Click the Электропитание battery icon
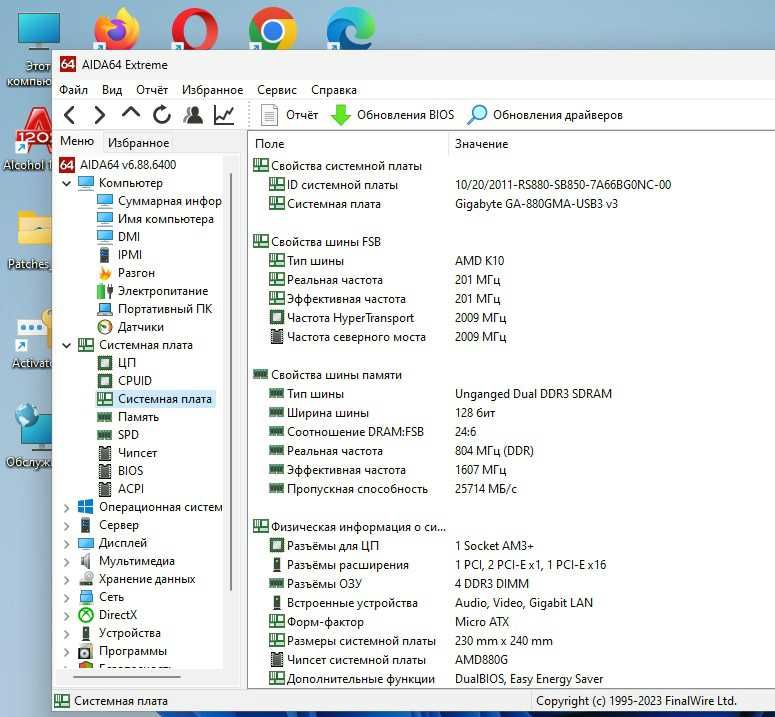Viewport: 775px width, 717px height. 105,291
